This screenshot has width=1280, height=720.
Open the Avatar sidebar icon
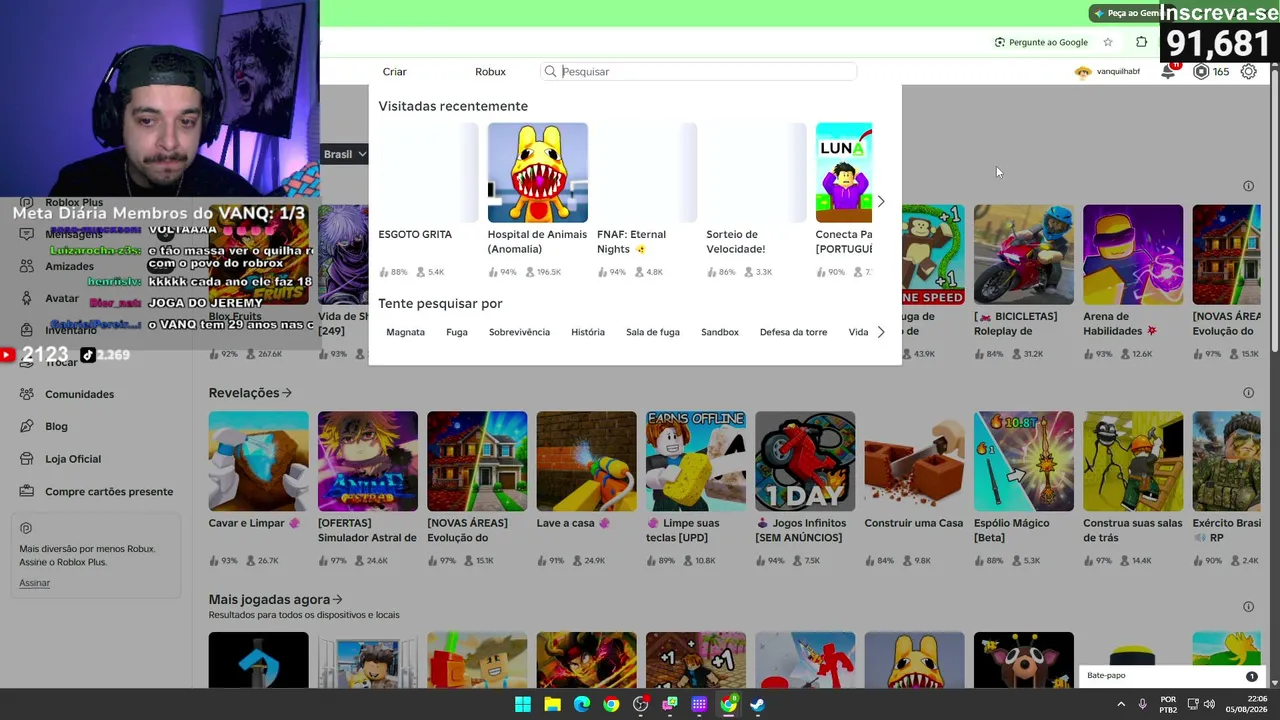tap(27, 298)
